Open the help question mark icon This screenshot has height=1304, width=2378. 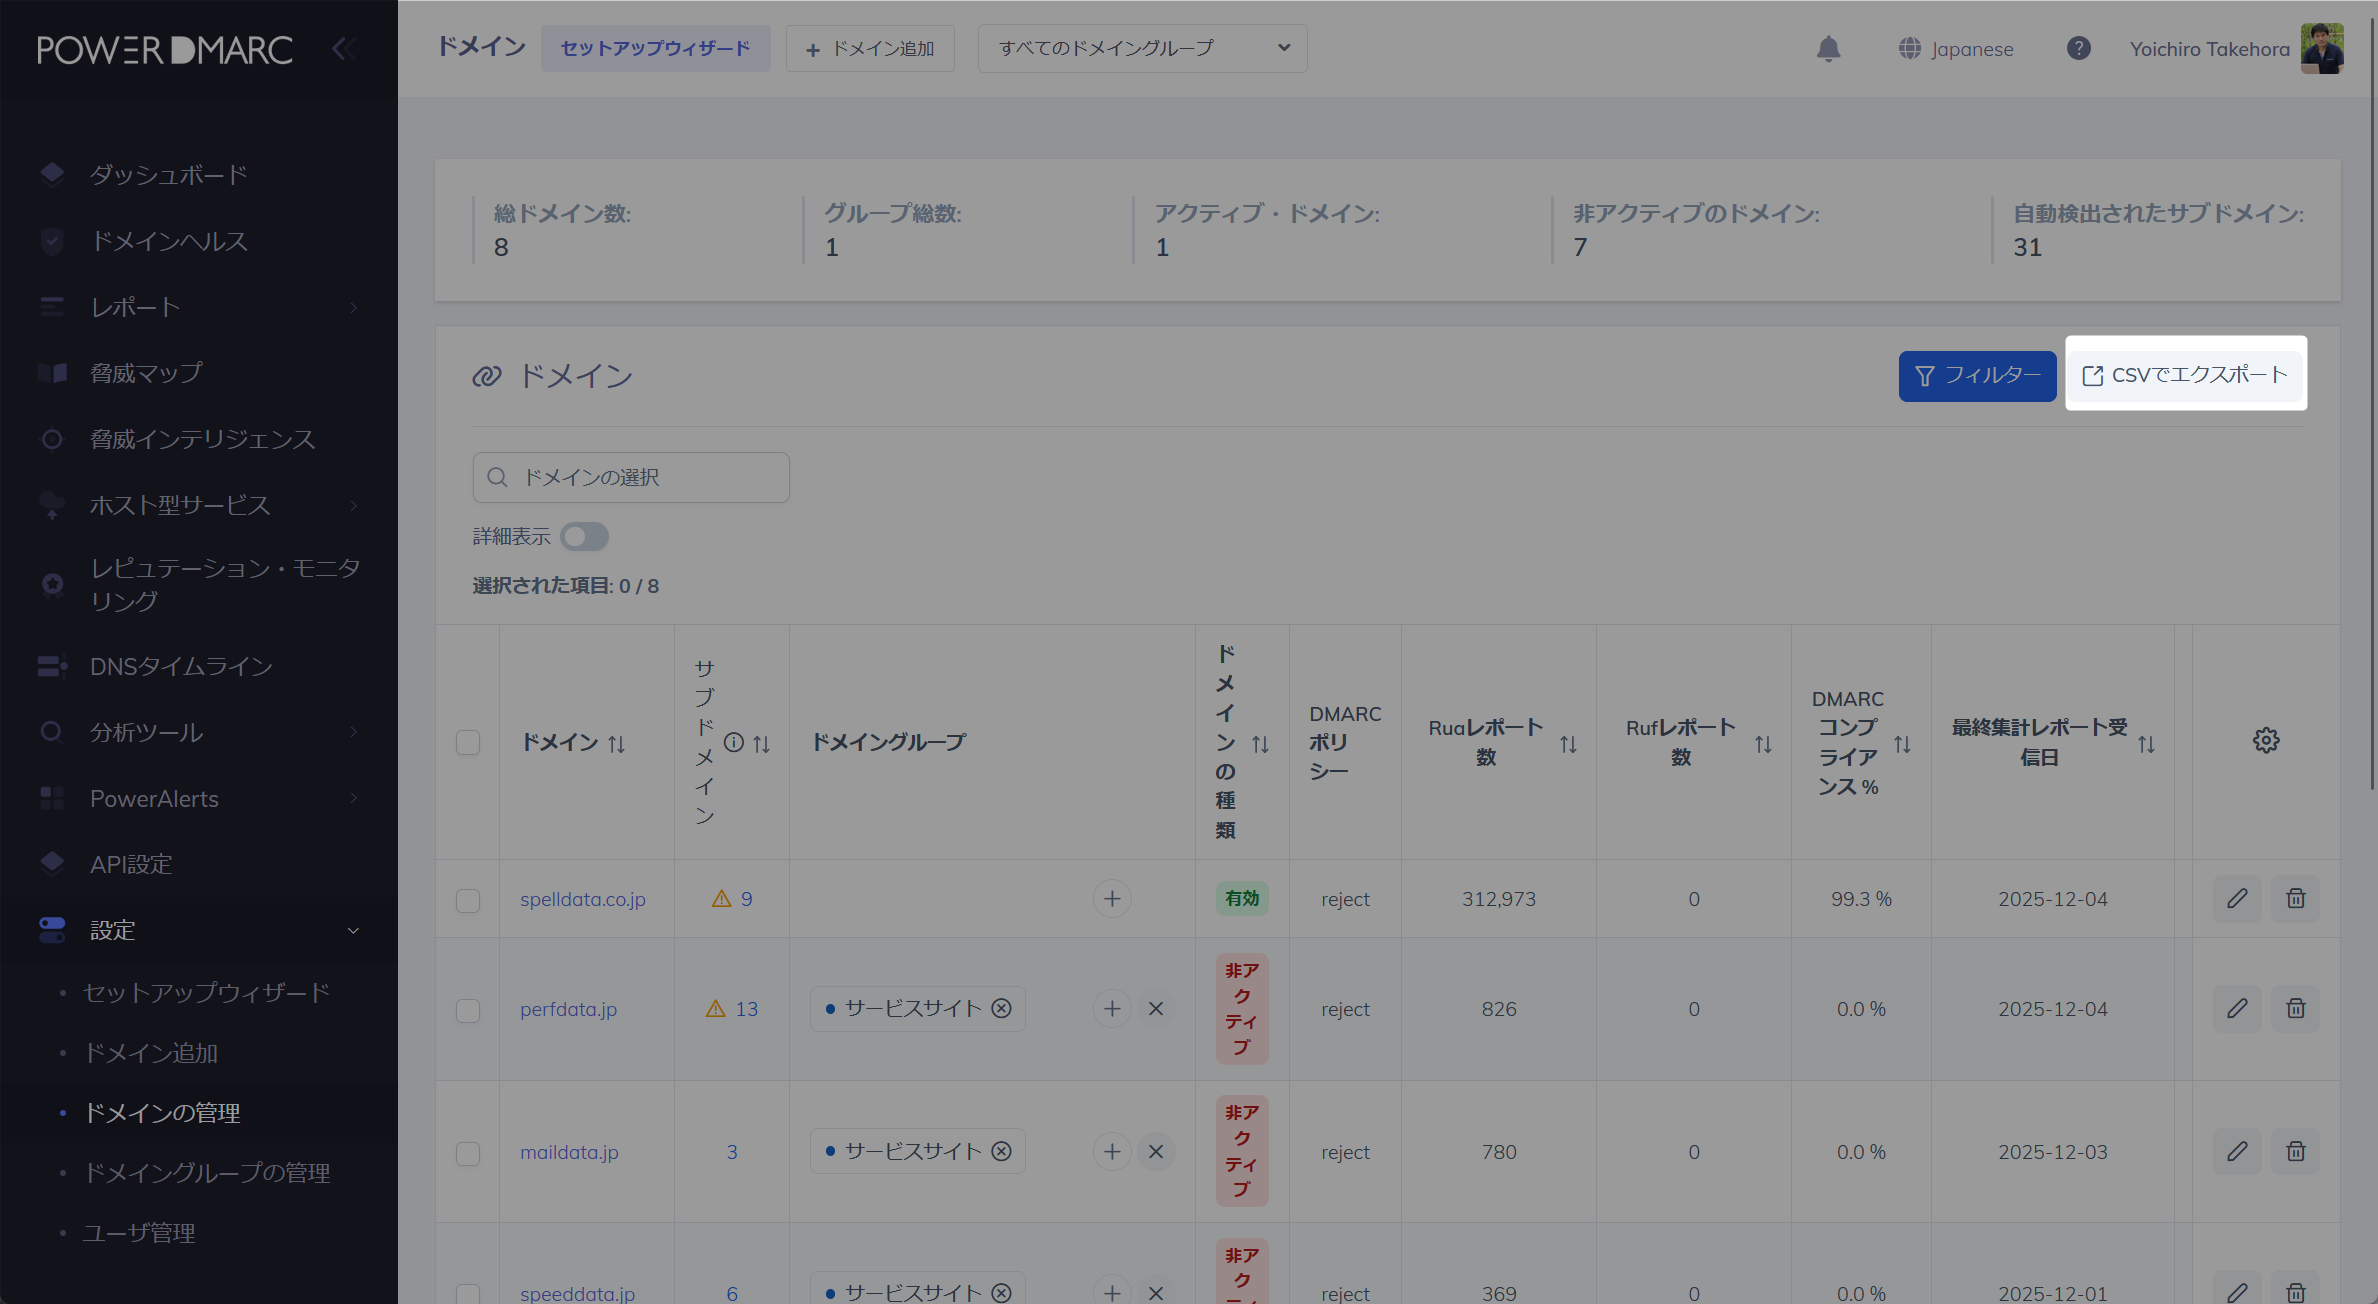[x=2078, y=48]
